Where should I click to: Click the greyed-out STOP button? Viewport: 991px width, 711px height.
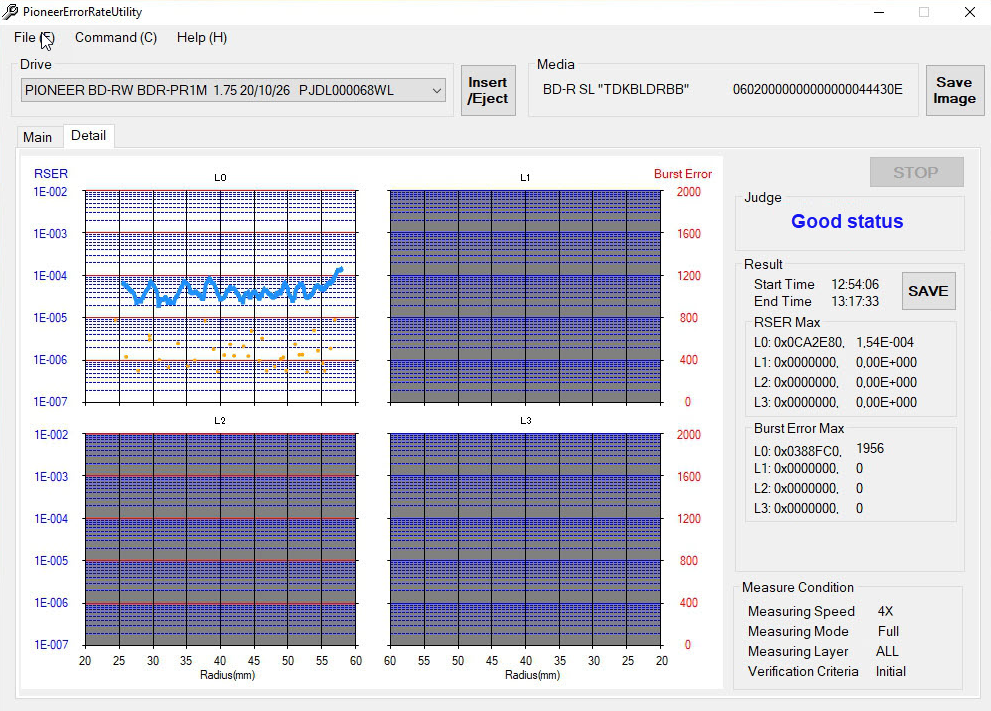pyautogui.click(x=916, y=172)
